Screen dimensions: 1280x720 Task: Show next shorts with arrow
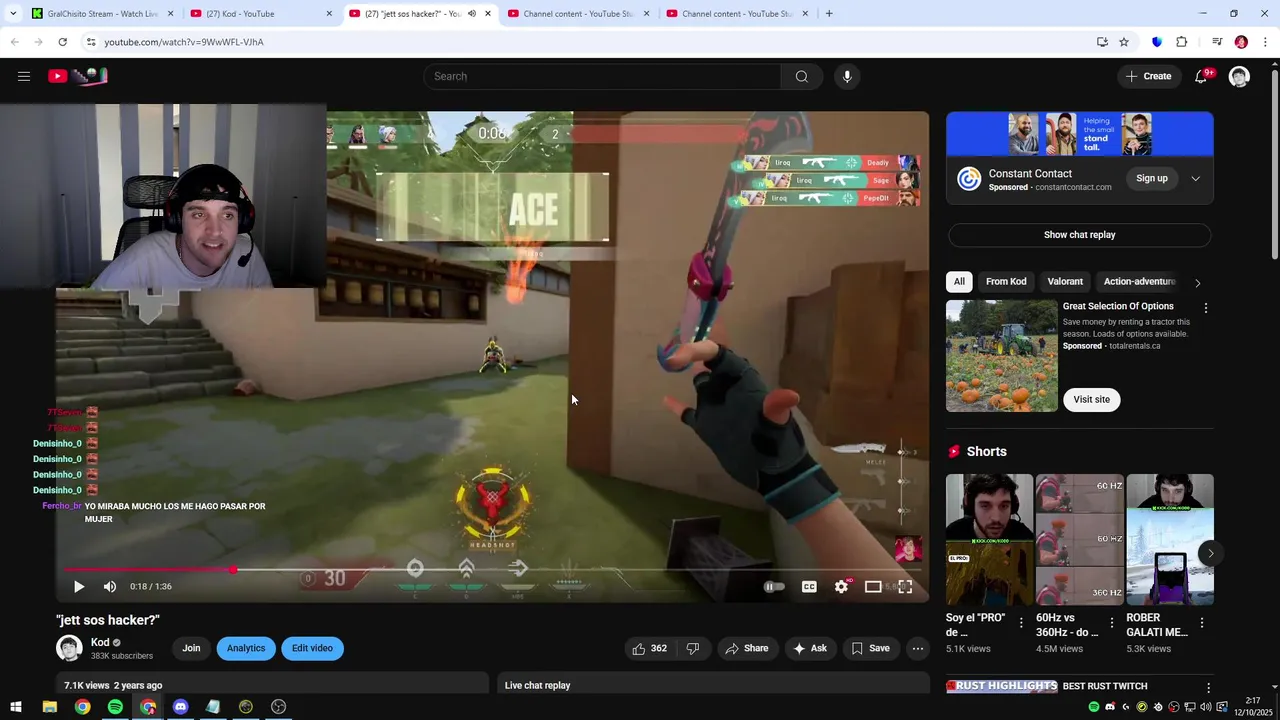click(x=1210, y=553)
